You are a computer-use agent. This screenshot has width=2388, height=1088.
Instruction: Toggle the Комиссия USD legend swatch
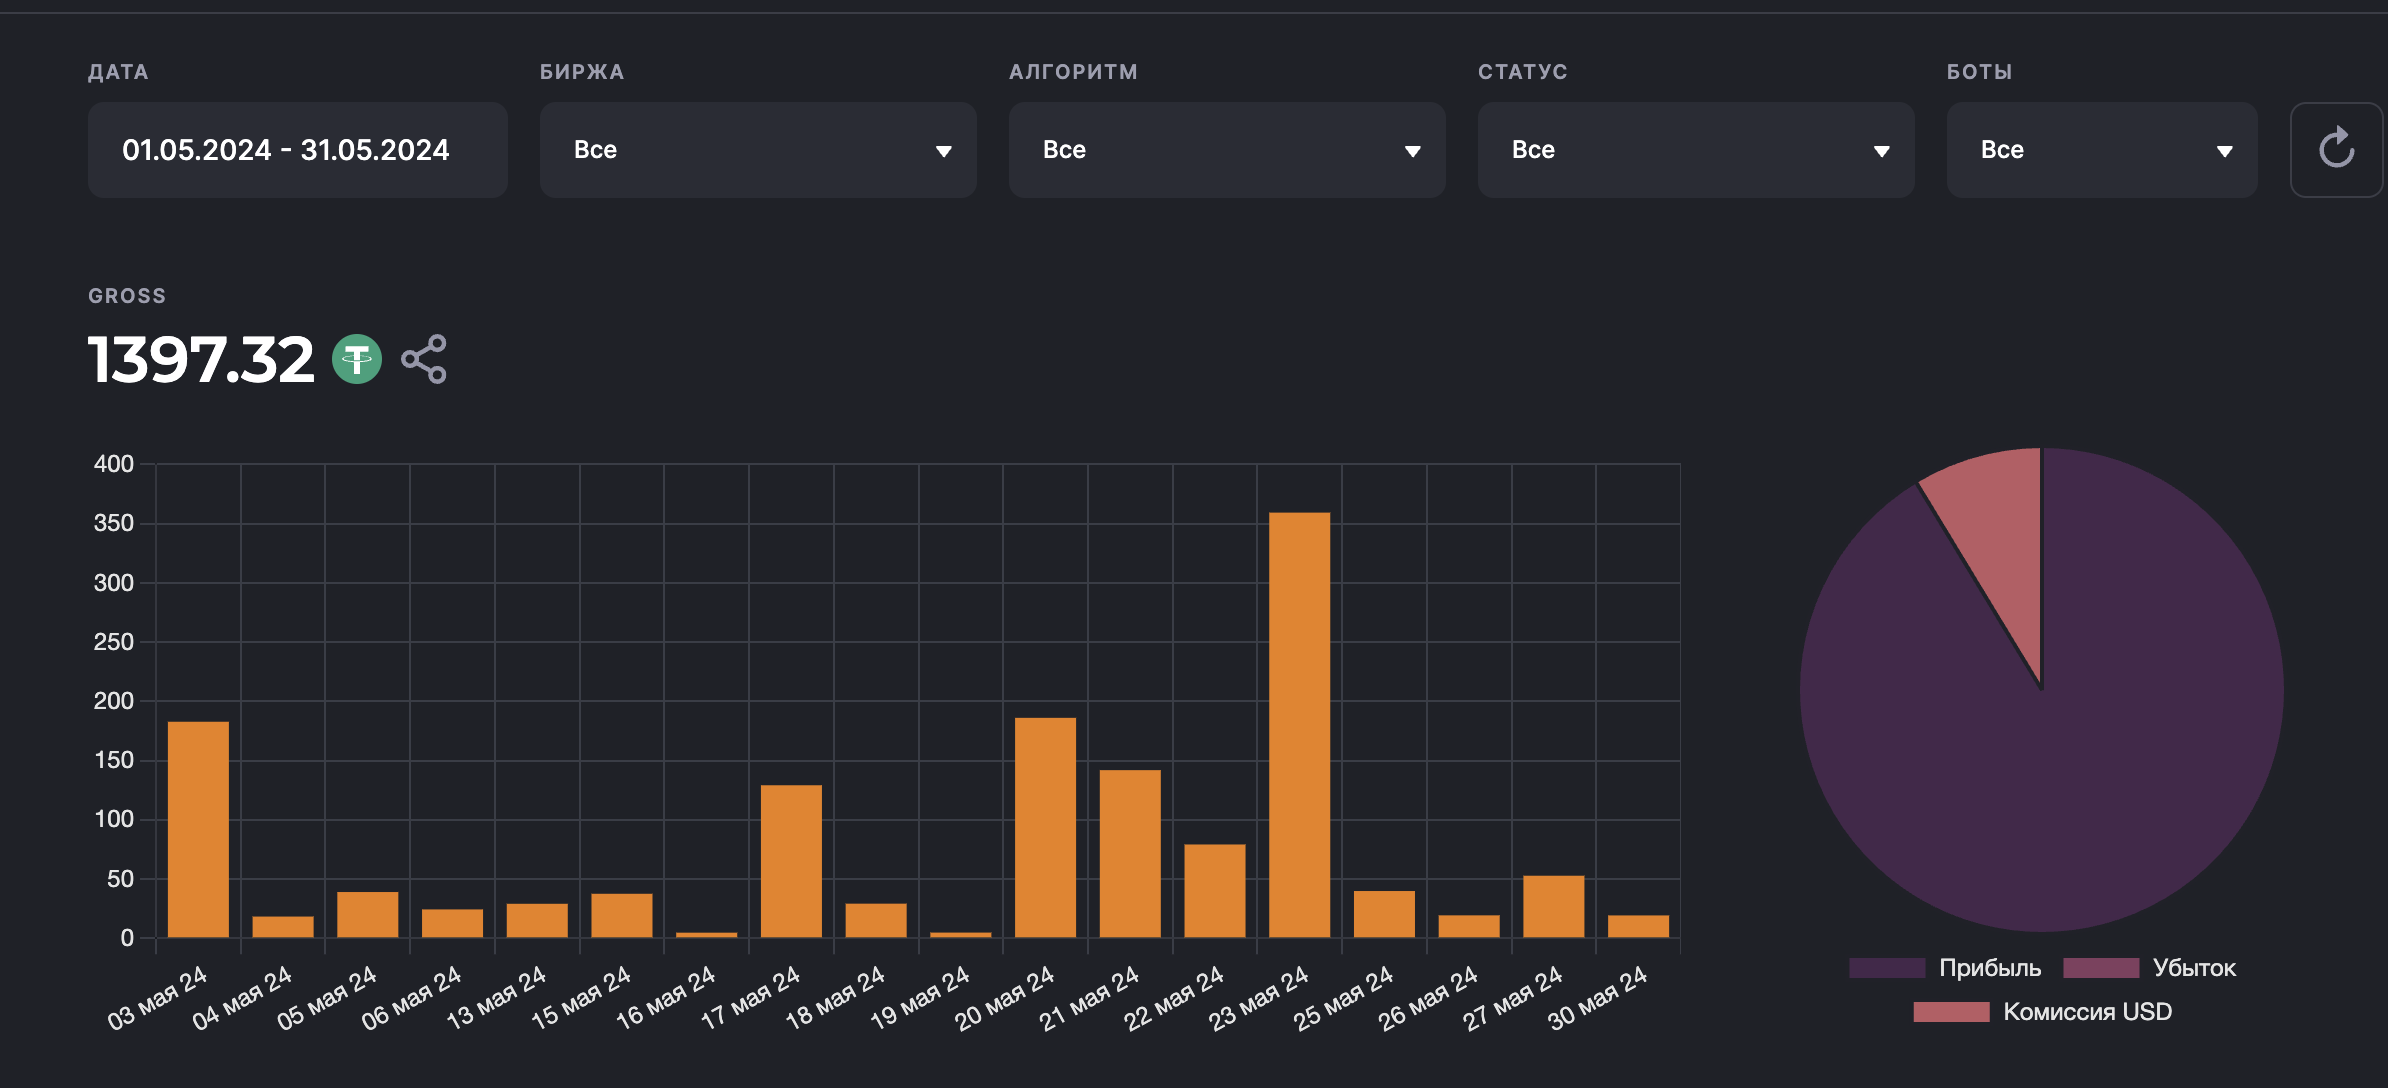click(1951, 1012)
